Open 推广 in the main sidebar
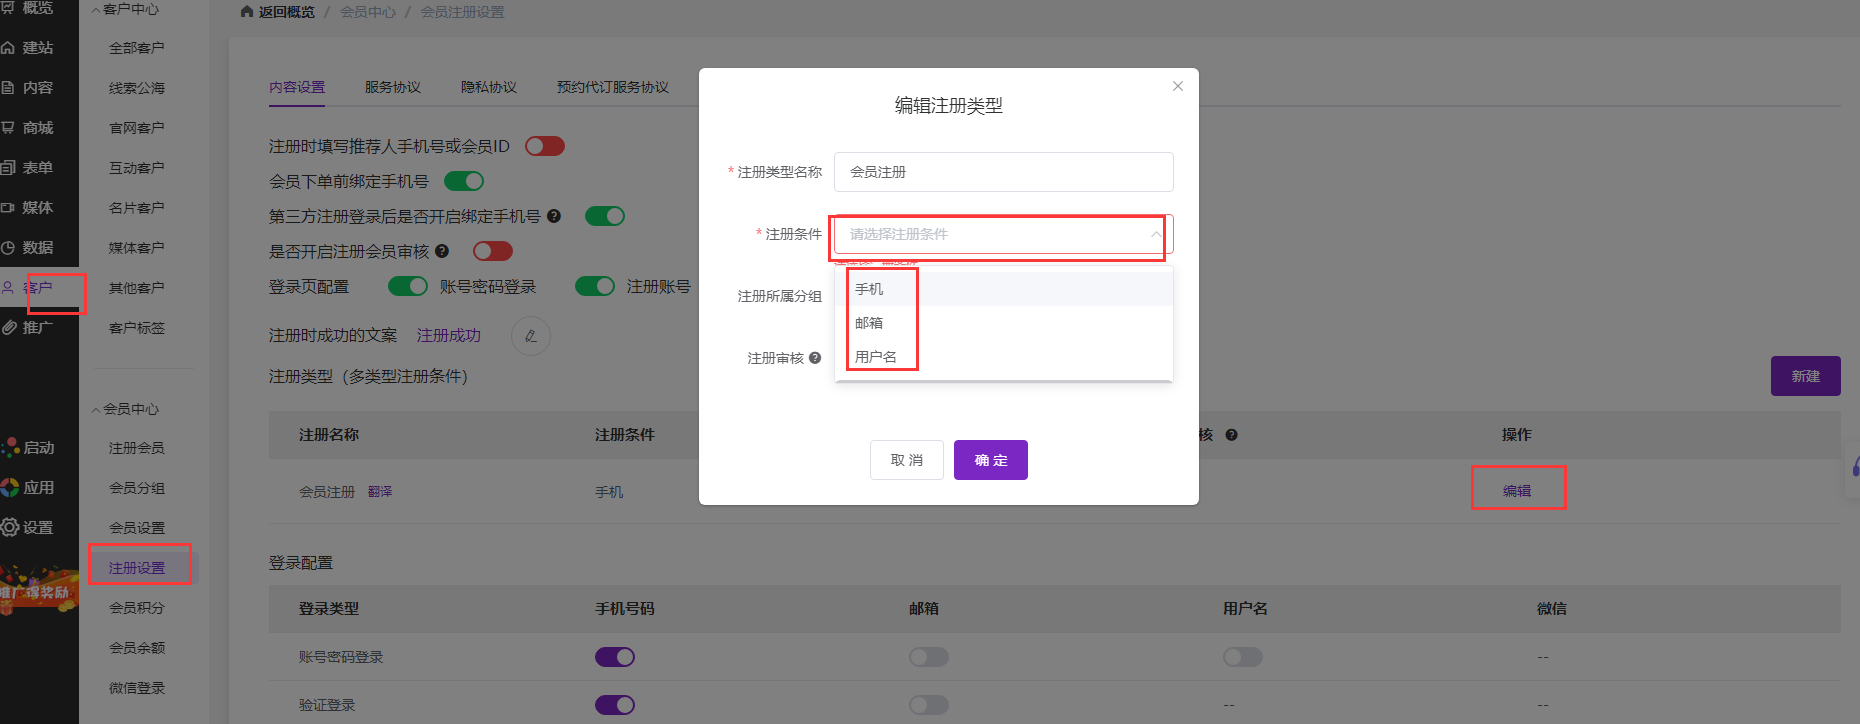Screen dimensions: 1860x724 pos(28,328)
